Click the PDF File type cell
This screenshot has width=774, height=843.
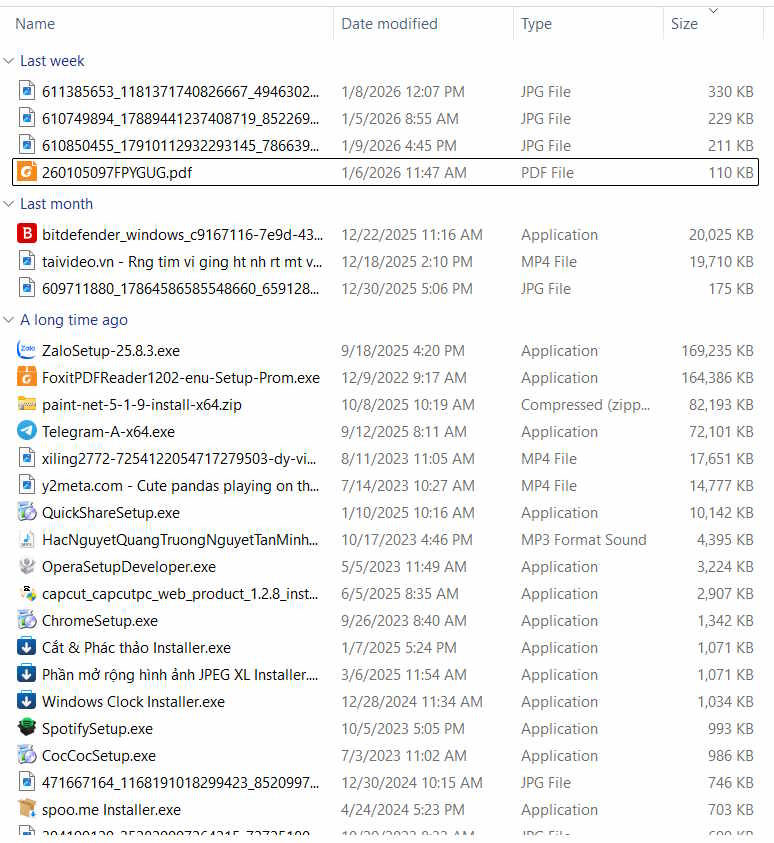coord(547,172)
